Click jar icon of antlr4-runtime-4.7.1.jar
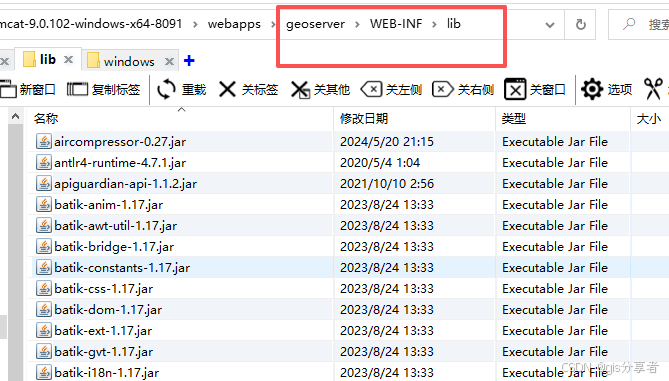 (44, 162)
